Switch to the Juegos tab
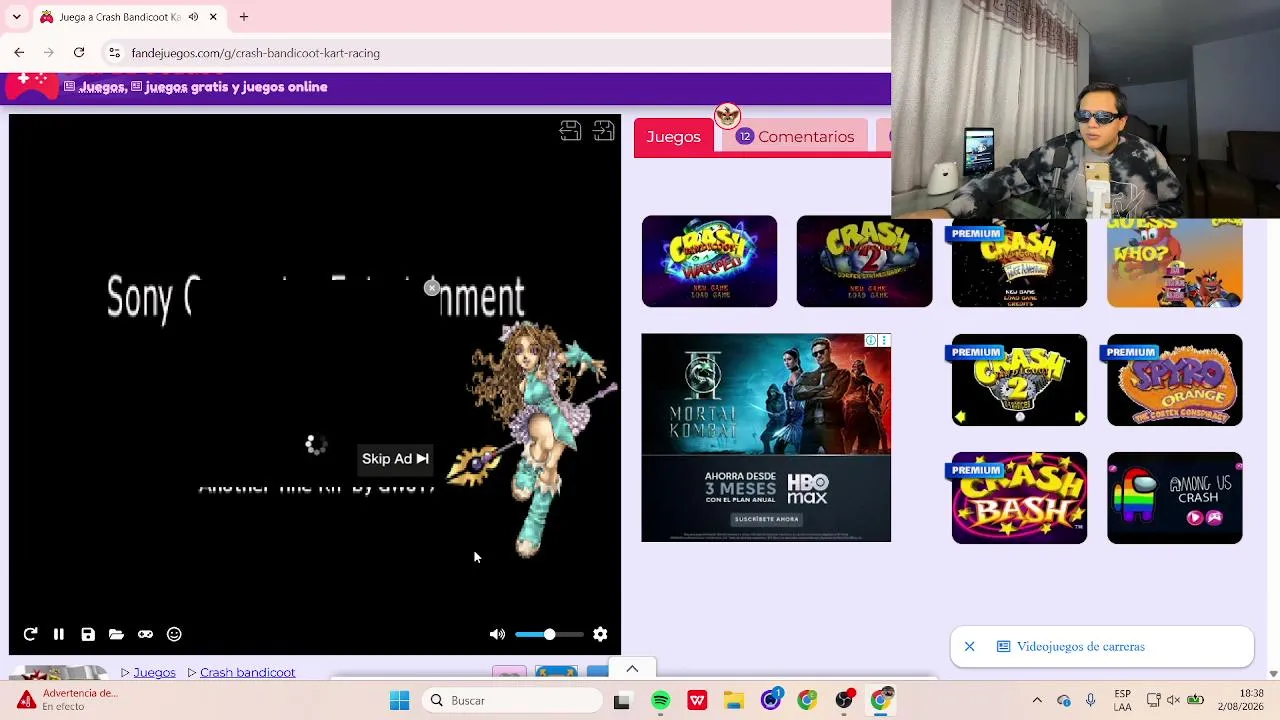 (673, 137)
